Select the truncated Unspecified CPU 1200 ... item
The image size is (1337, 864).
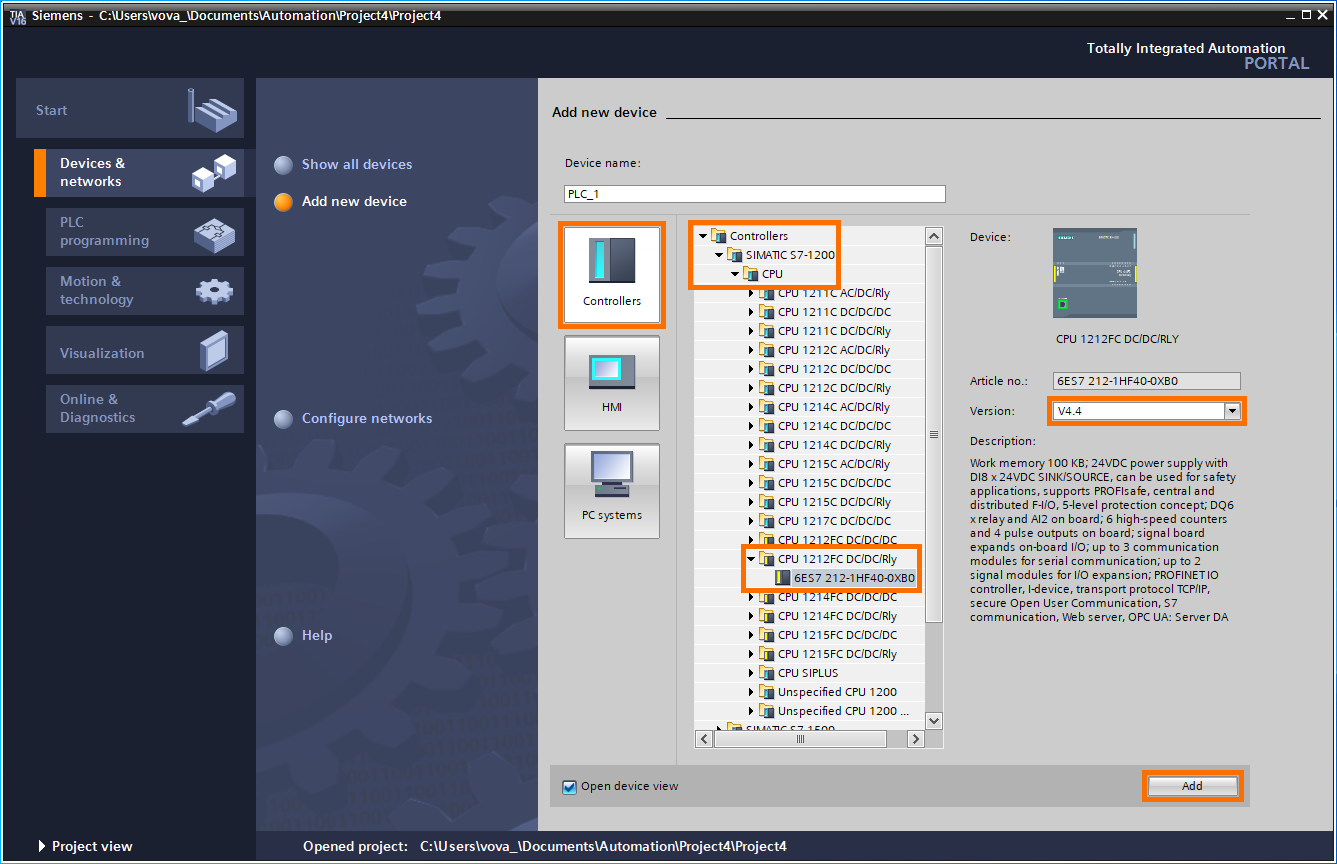click(x=844, y=711)
